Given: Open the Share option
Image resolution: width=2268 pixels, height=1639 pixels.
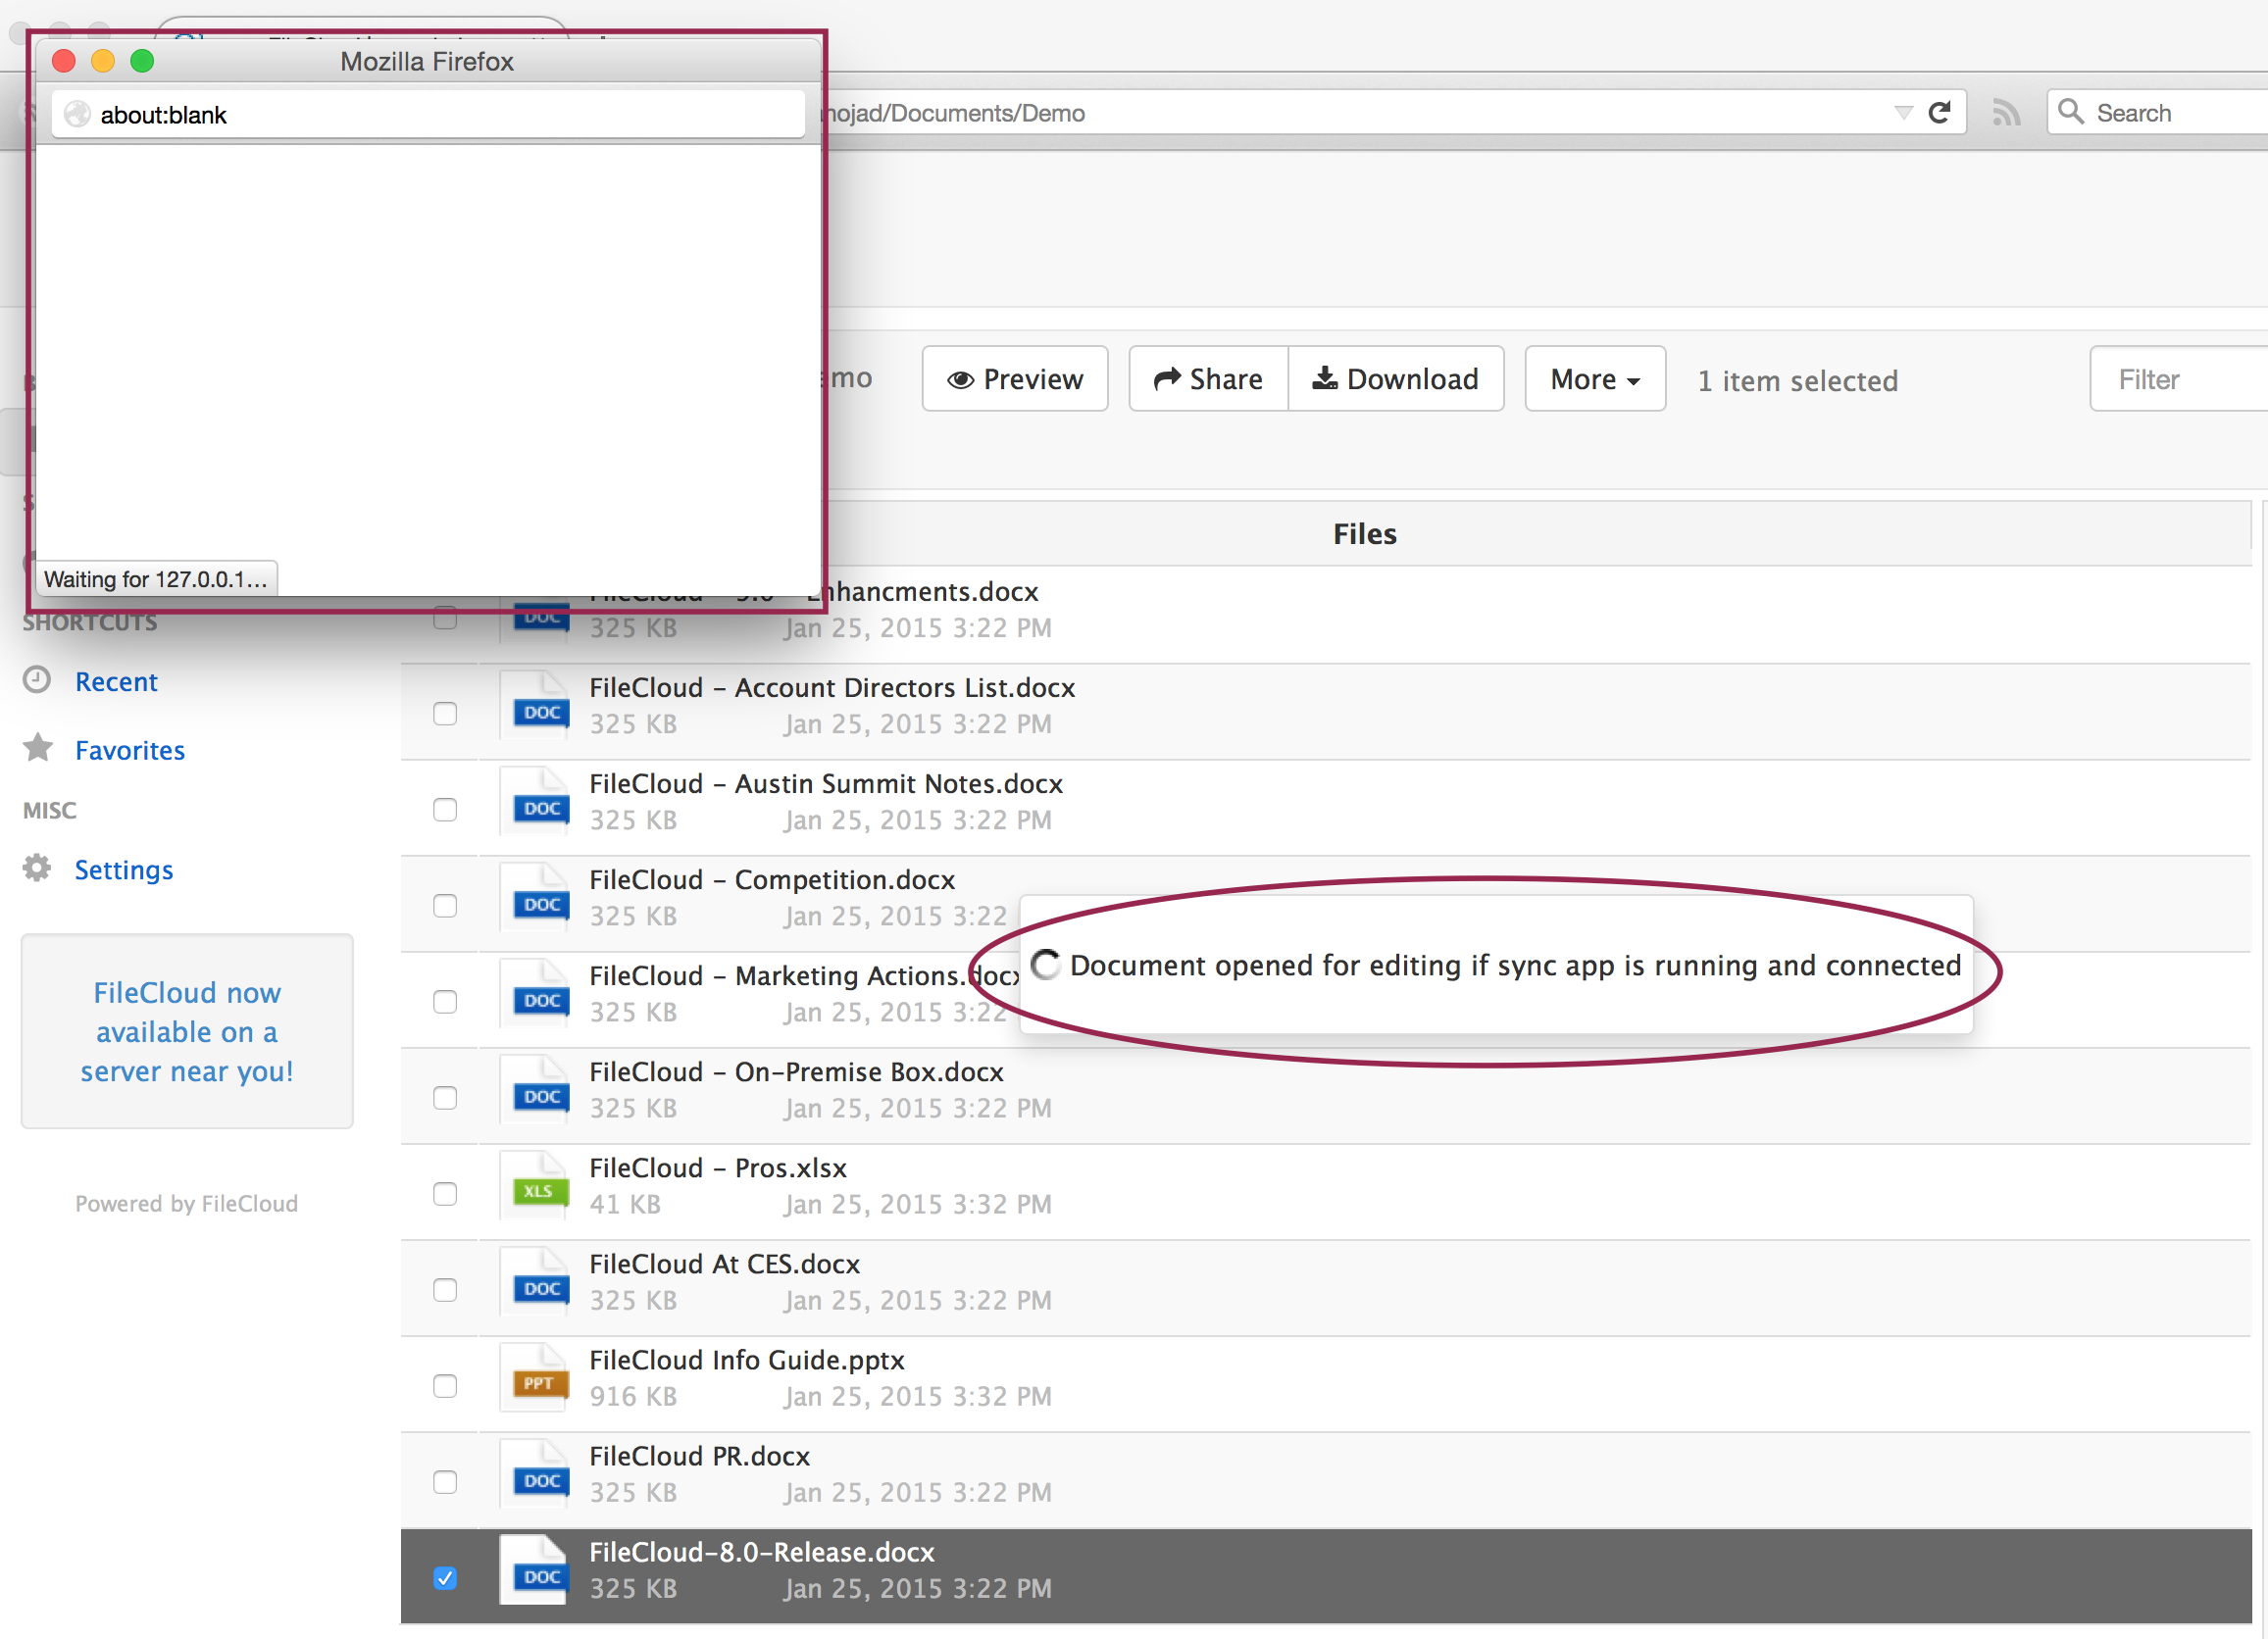Looking at the screenshot, I should (1207, 379).
